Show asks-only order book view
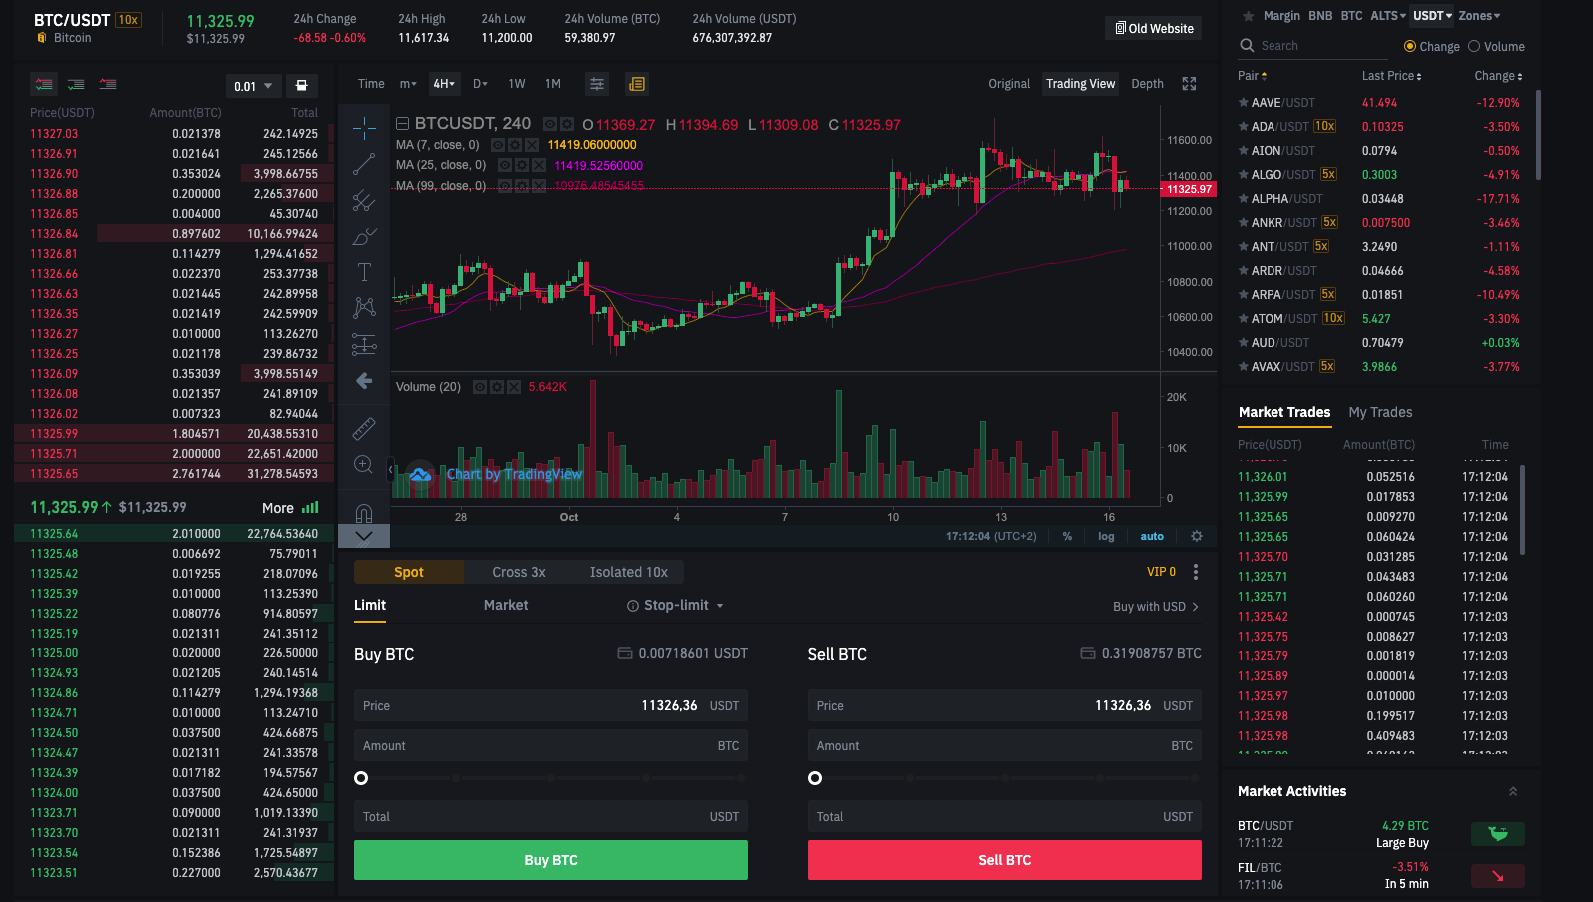The image size is (1593, 902). coord(108,85)
